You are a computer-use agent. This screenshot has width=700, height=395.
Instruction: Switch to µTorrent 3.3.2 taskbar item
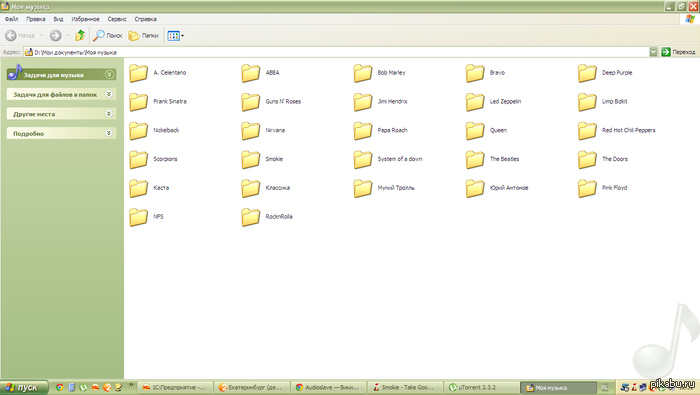coord(482,387)
